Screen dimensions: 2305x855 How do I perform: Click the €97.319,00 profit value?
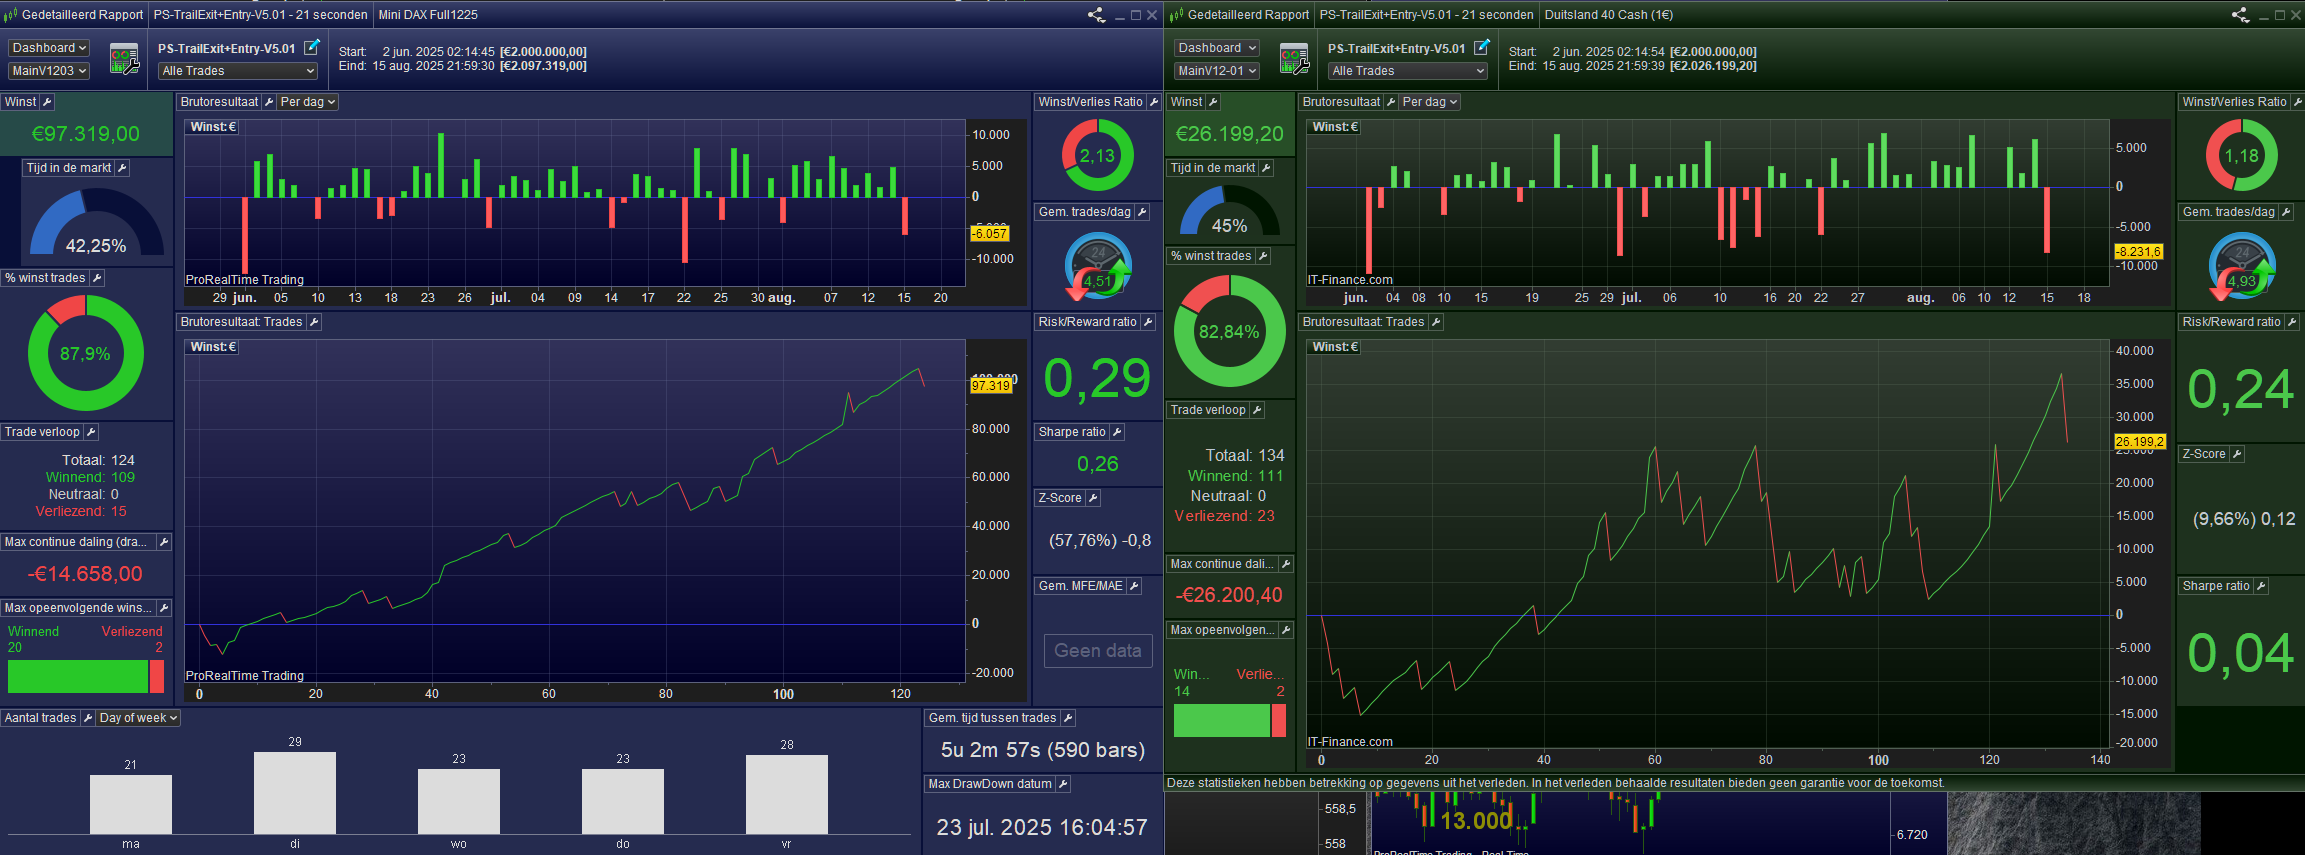click(x=86, y=134)
